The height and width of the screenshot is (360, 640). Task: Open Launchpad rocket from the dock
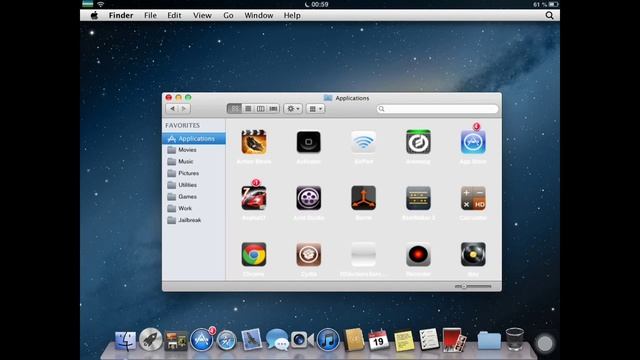(150, 340)
